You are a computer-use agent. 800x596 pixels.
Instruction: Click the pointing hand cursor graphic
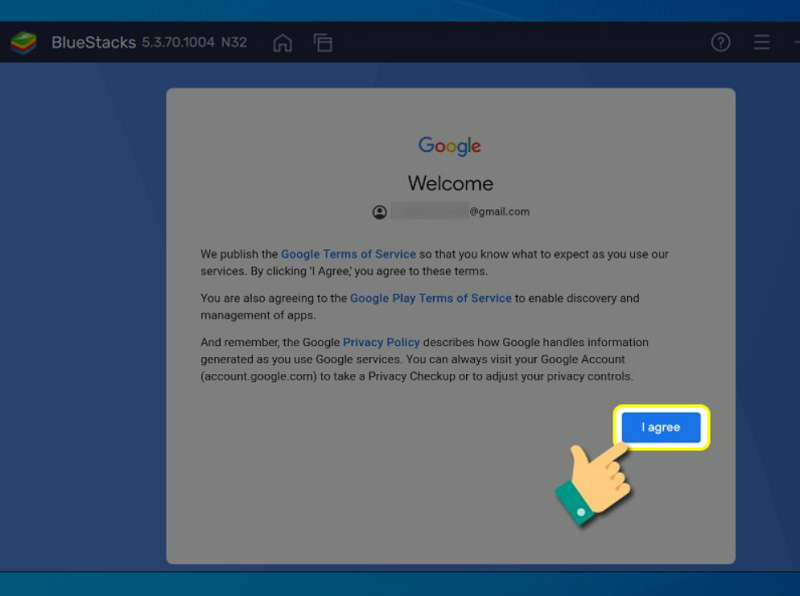click(x=595, y=478)
